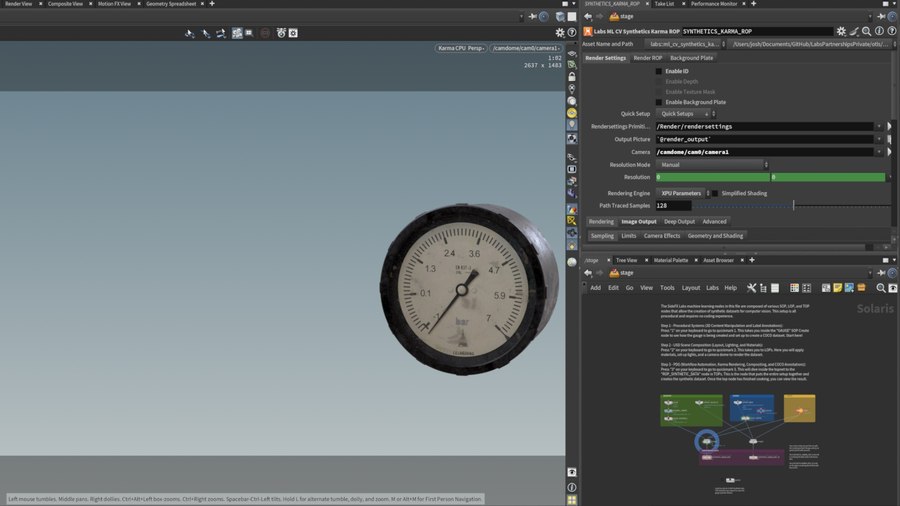Open the parameter gear menu icon
Viewport: 900px width, 506px height.
[841, 31]
